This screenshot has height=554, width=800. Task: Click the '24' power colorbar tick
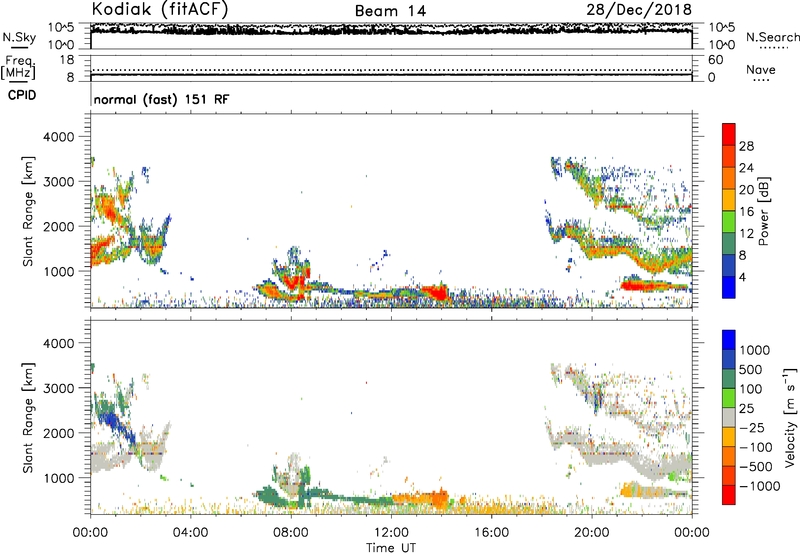pos(746,168)
